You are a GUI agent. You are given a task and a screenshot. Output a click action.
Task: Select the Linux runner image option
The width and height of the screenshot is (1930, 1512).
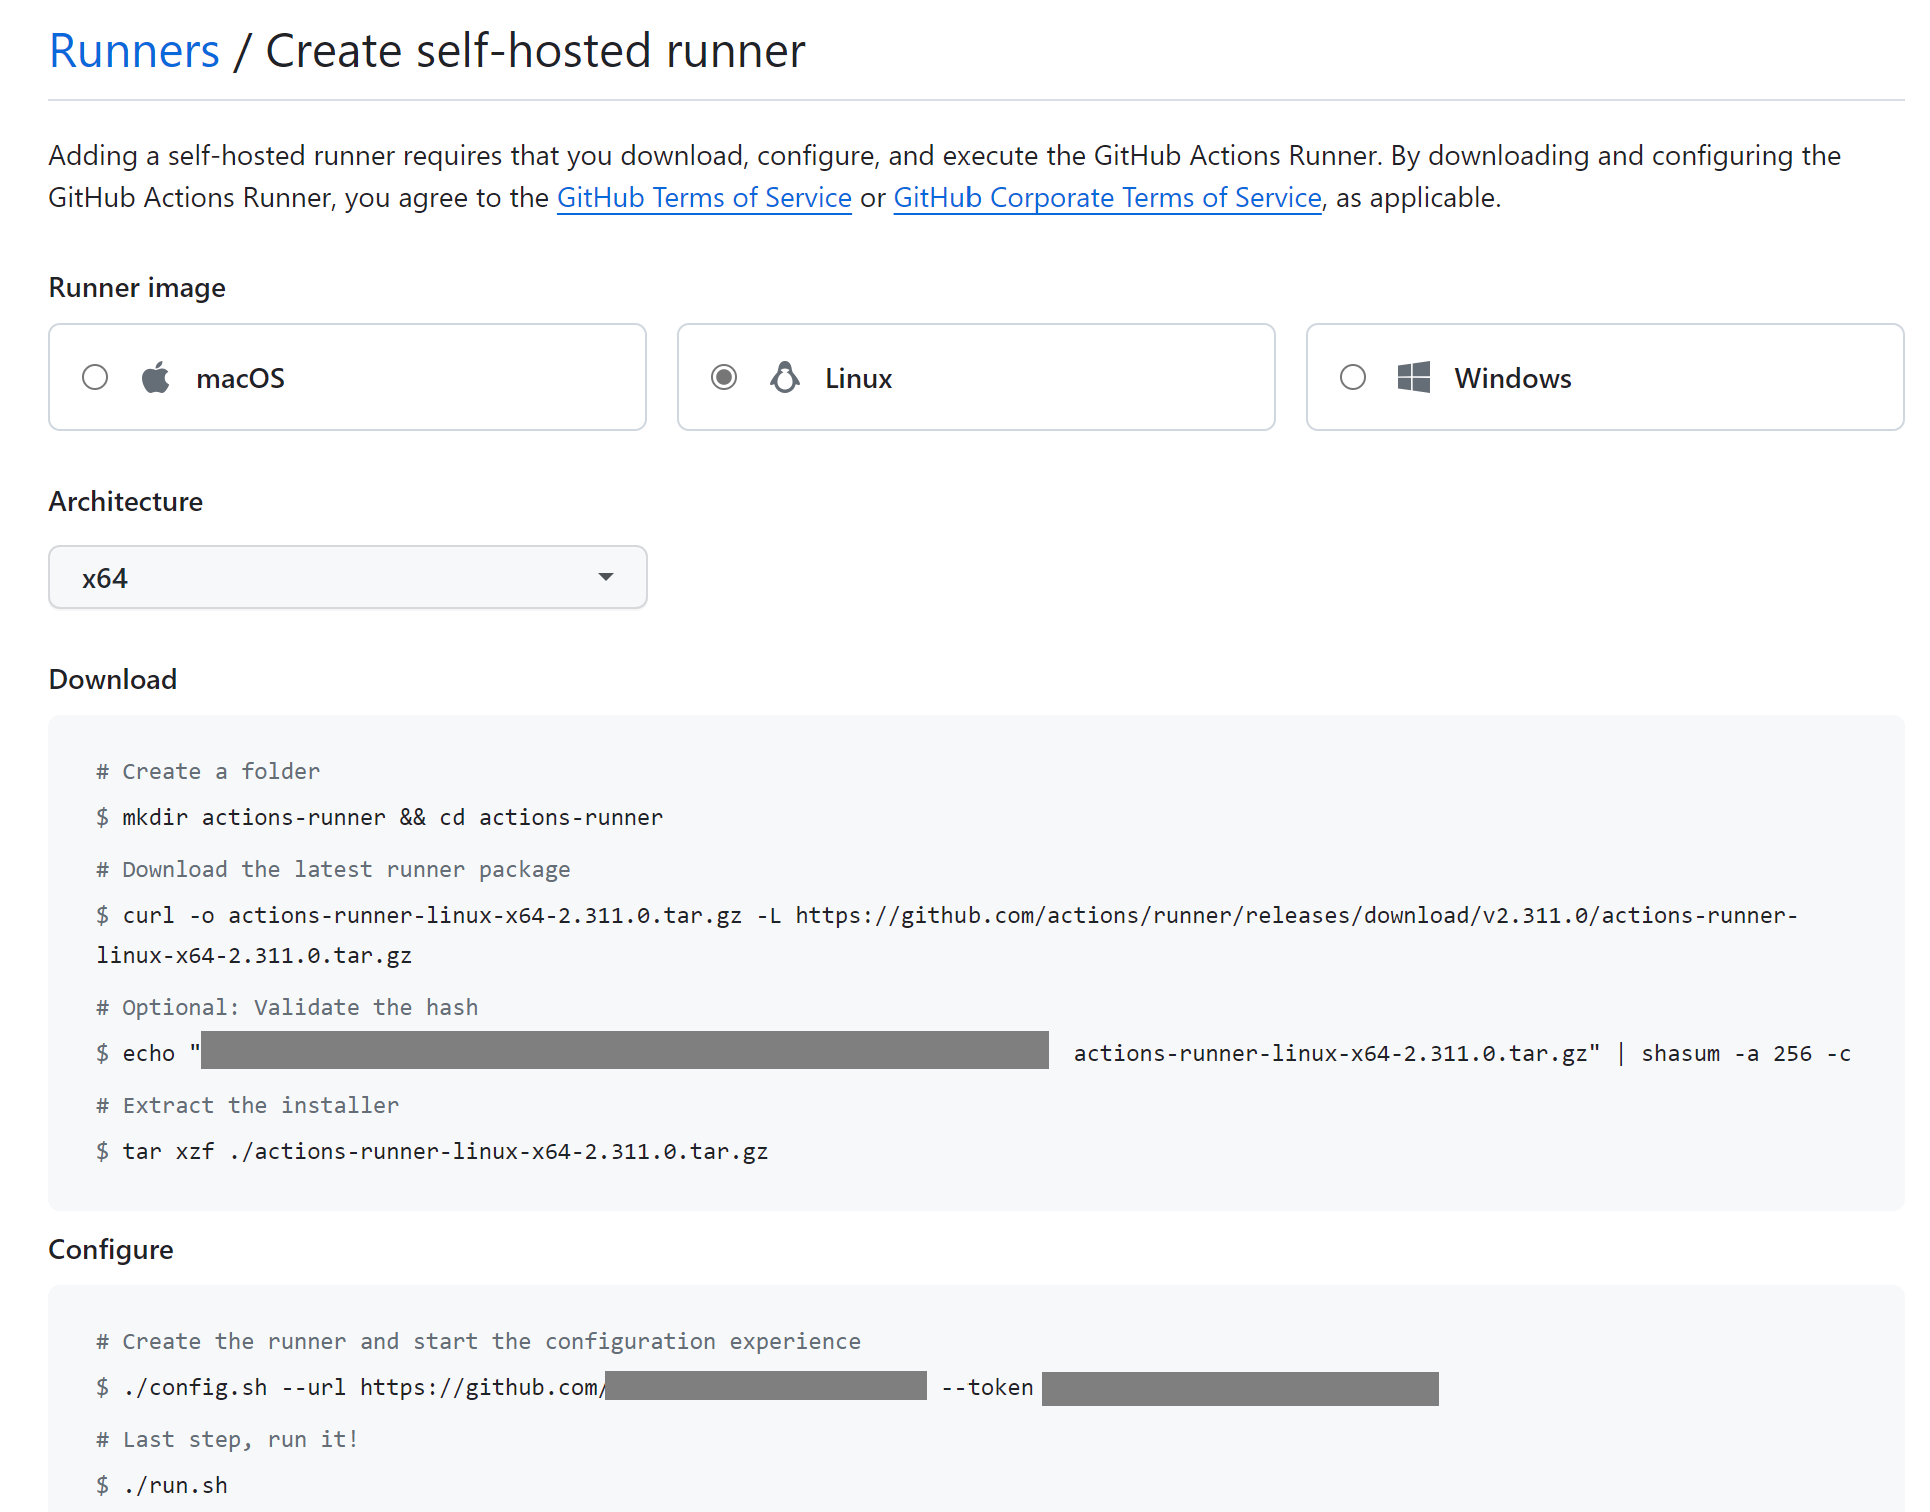(723, 377)
